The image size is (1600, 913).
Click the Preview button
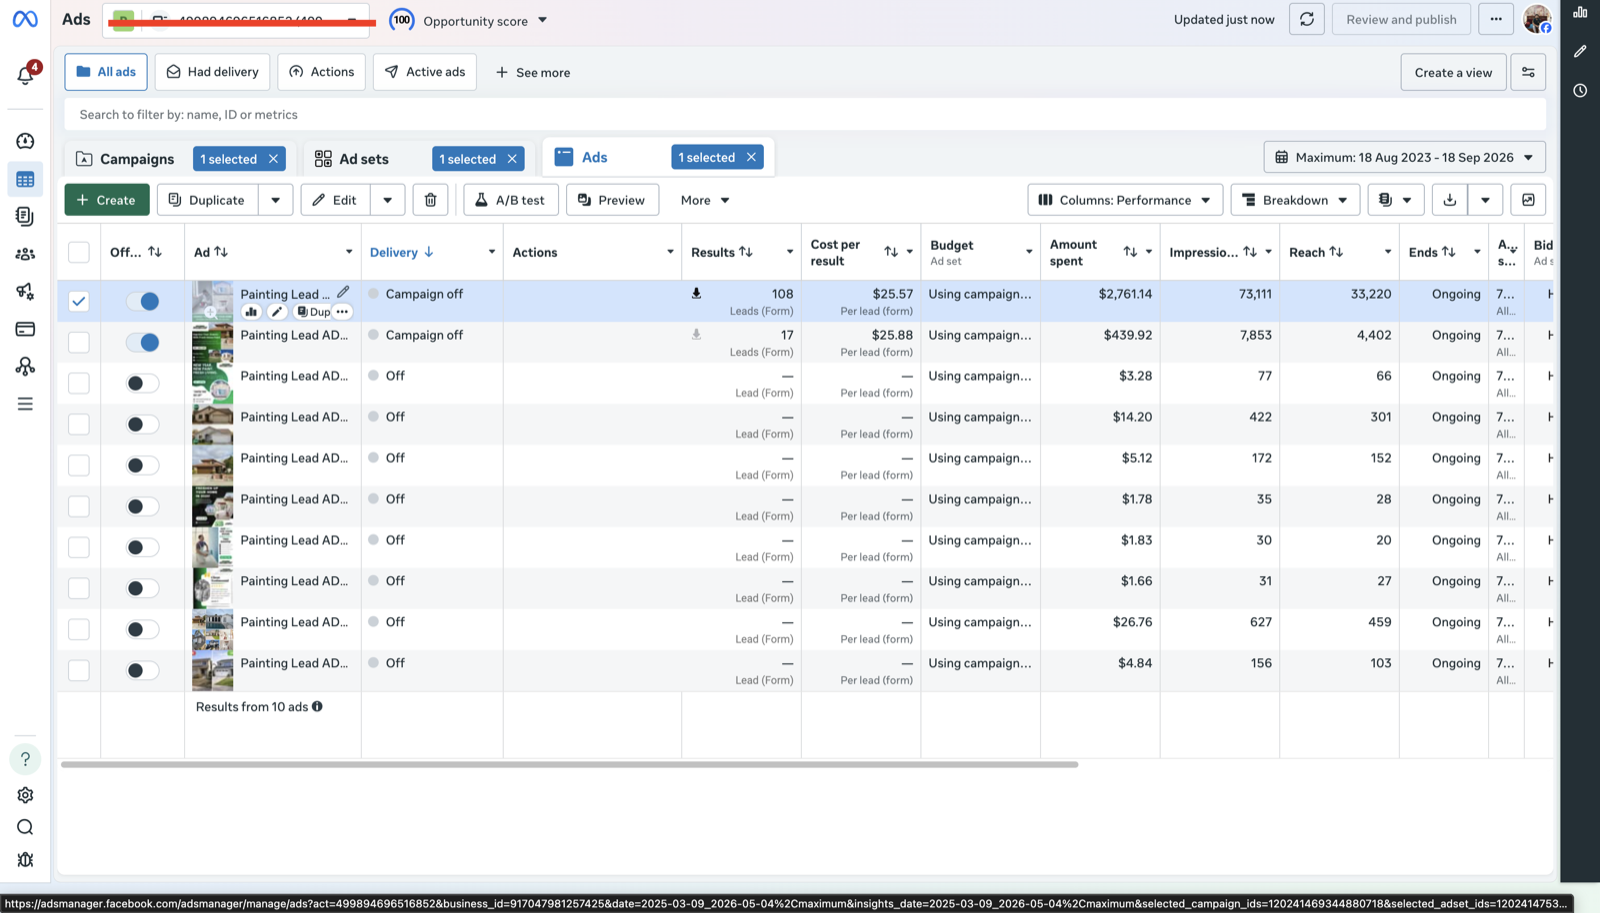tap(612, 200)
